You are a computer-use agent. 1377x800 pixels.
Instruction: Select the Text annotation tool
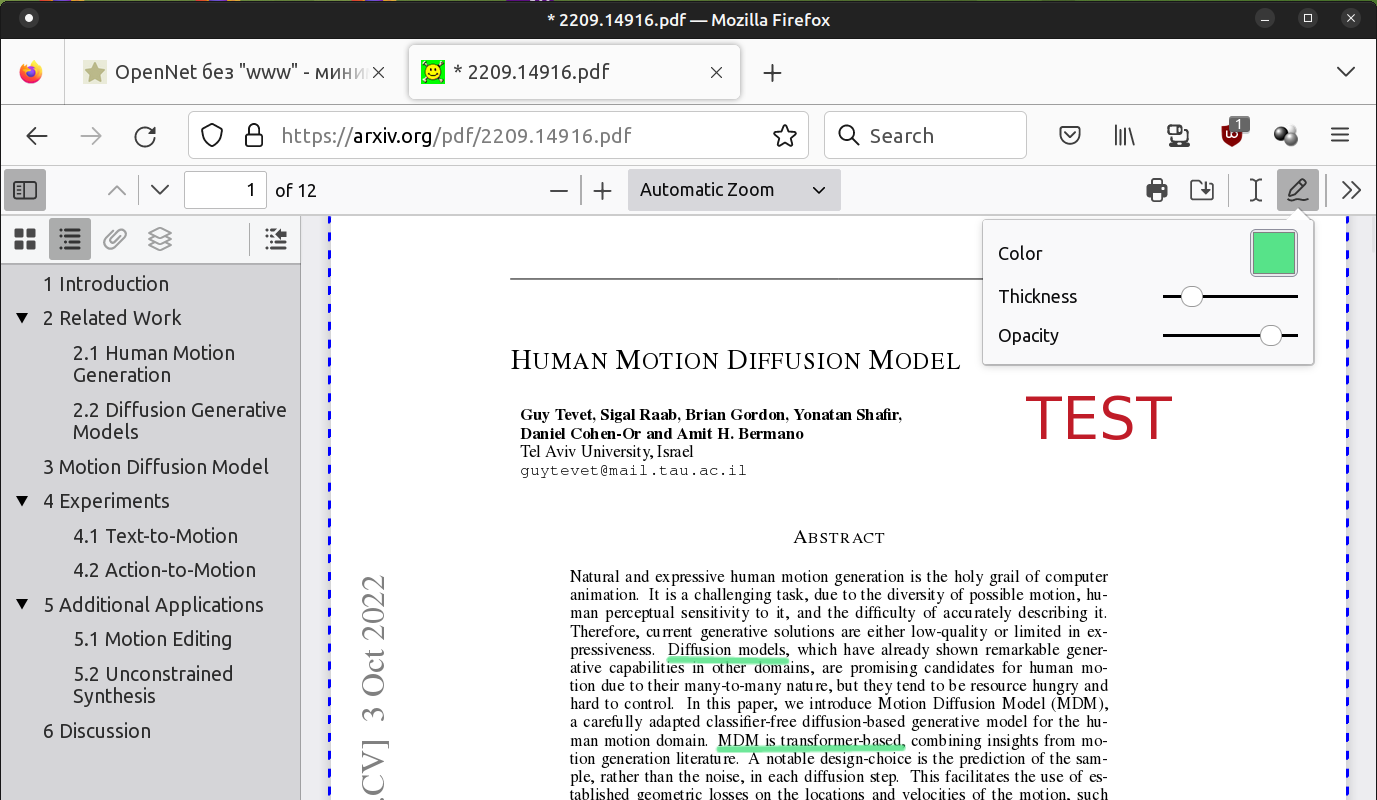click(1256, 190)
